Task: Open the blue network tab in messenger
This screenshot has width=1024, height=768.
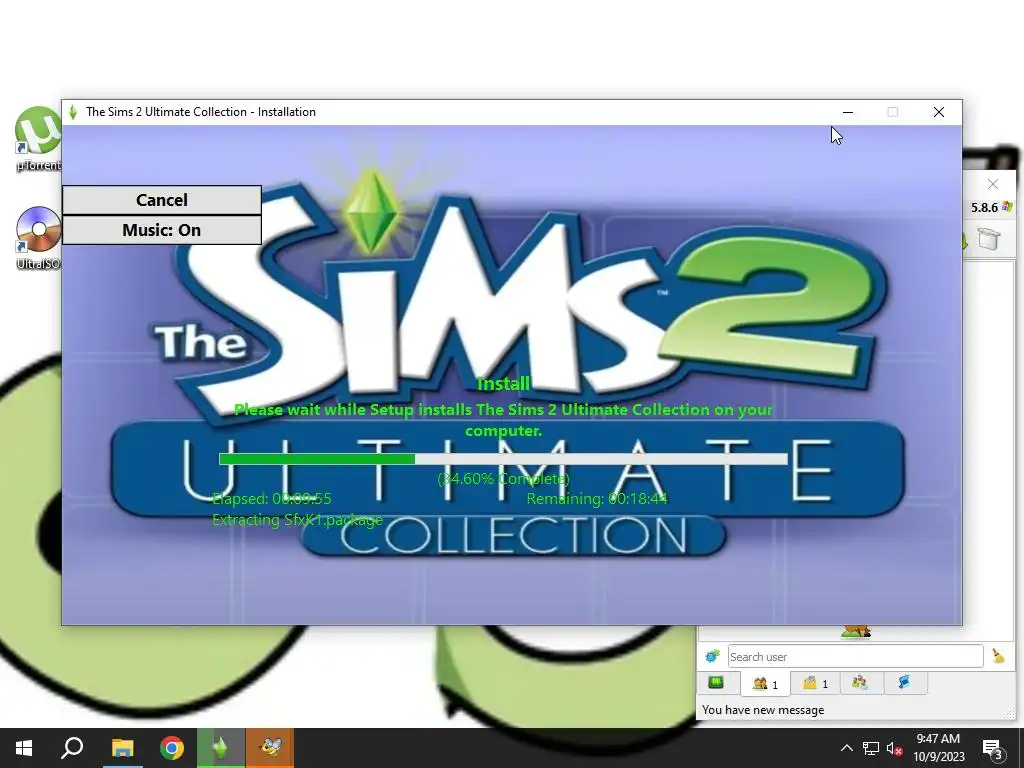Action: point(904,683)
